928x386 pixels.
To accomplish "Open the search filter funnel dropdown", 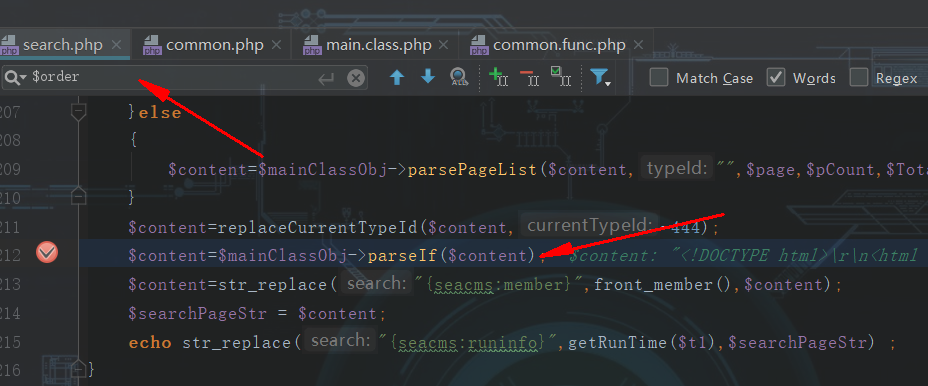I will [600, 77].
